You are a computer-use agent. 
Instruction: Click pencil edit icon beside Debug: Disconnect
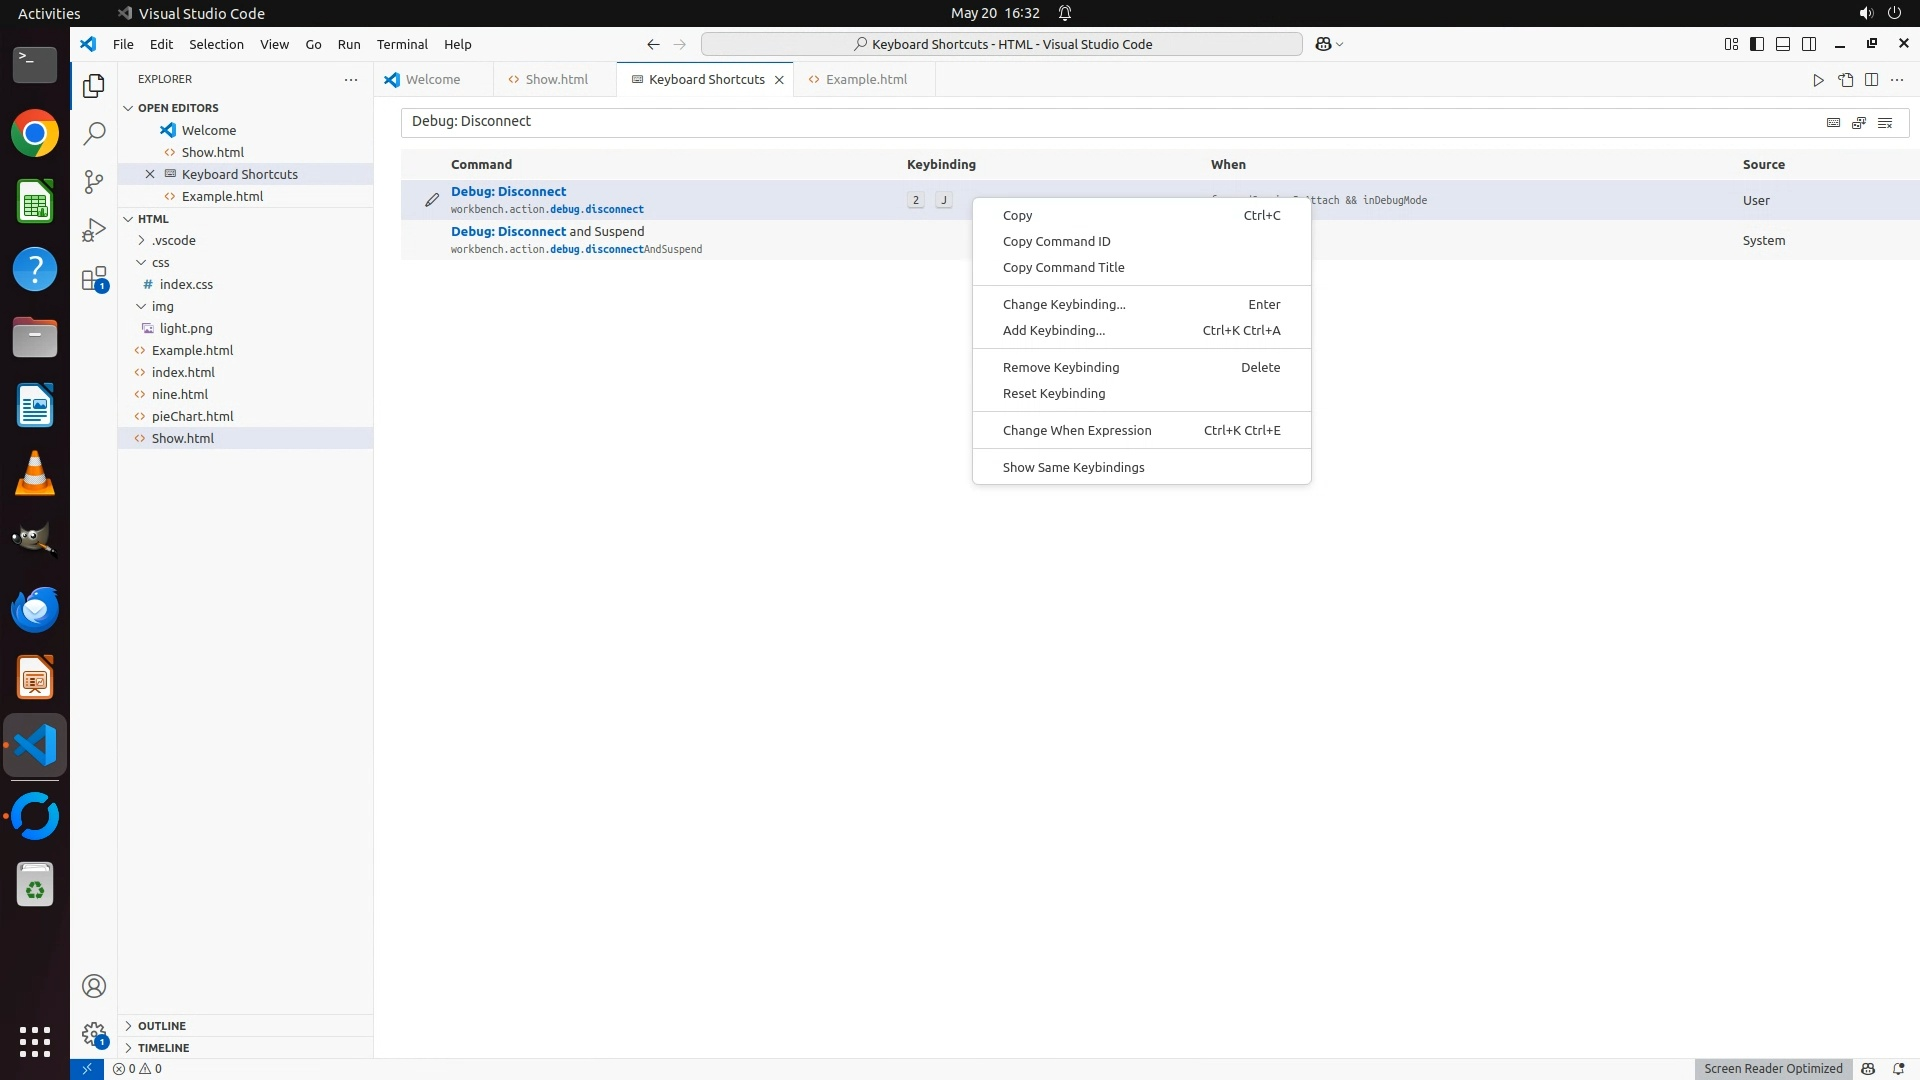tap(432, 200)
